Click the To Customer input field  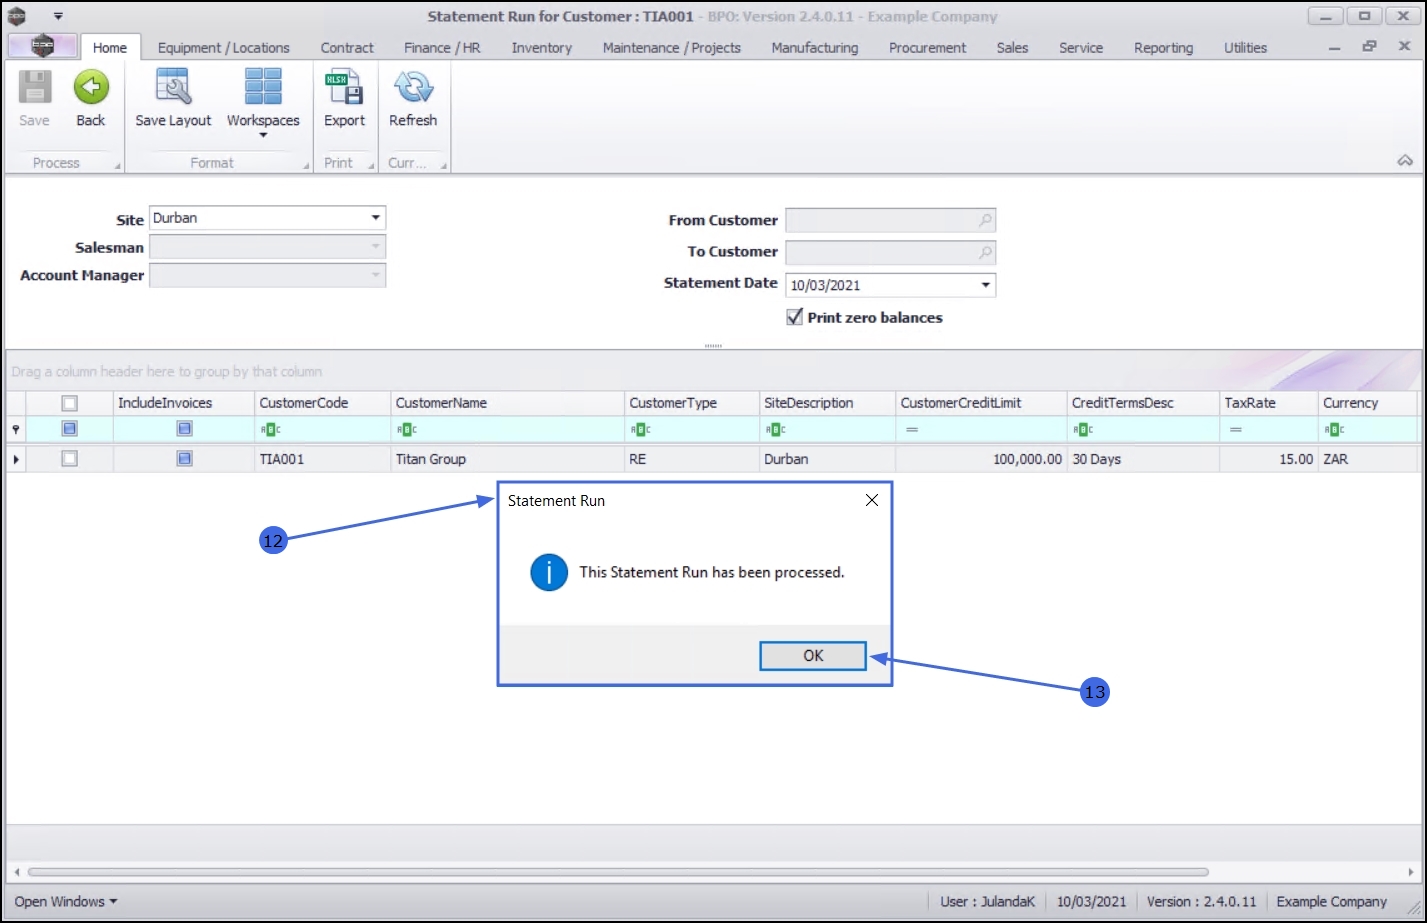coord(890,253)
